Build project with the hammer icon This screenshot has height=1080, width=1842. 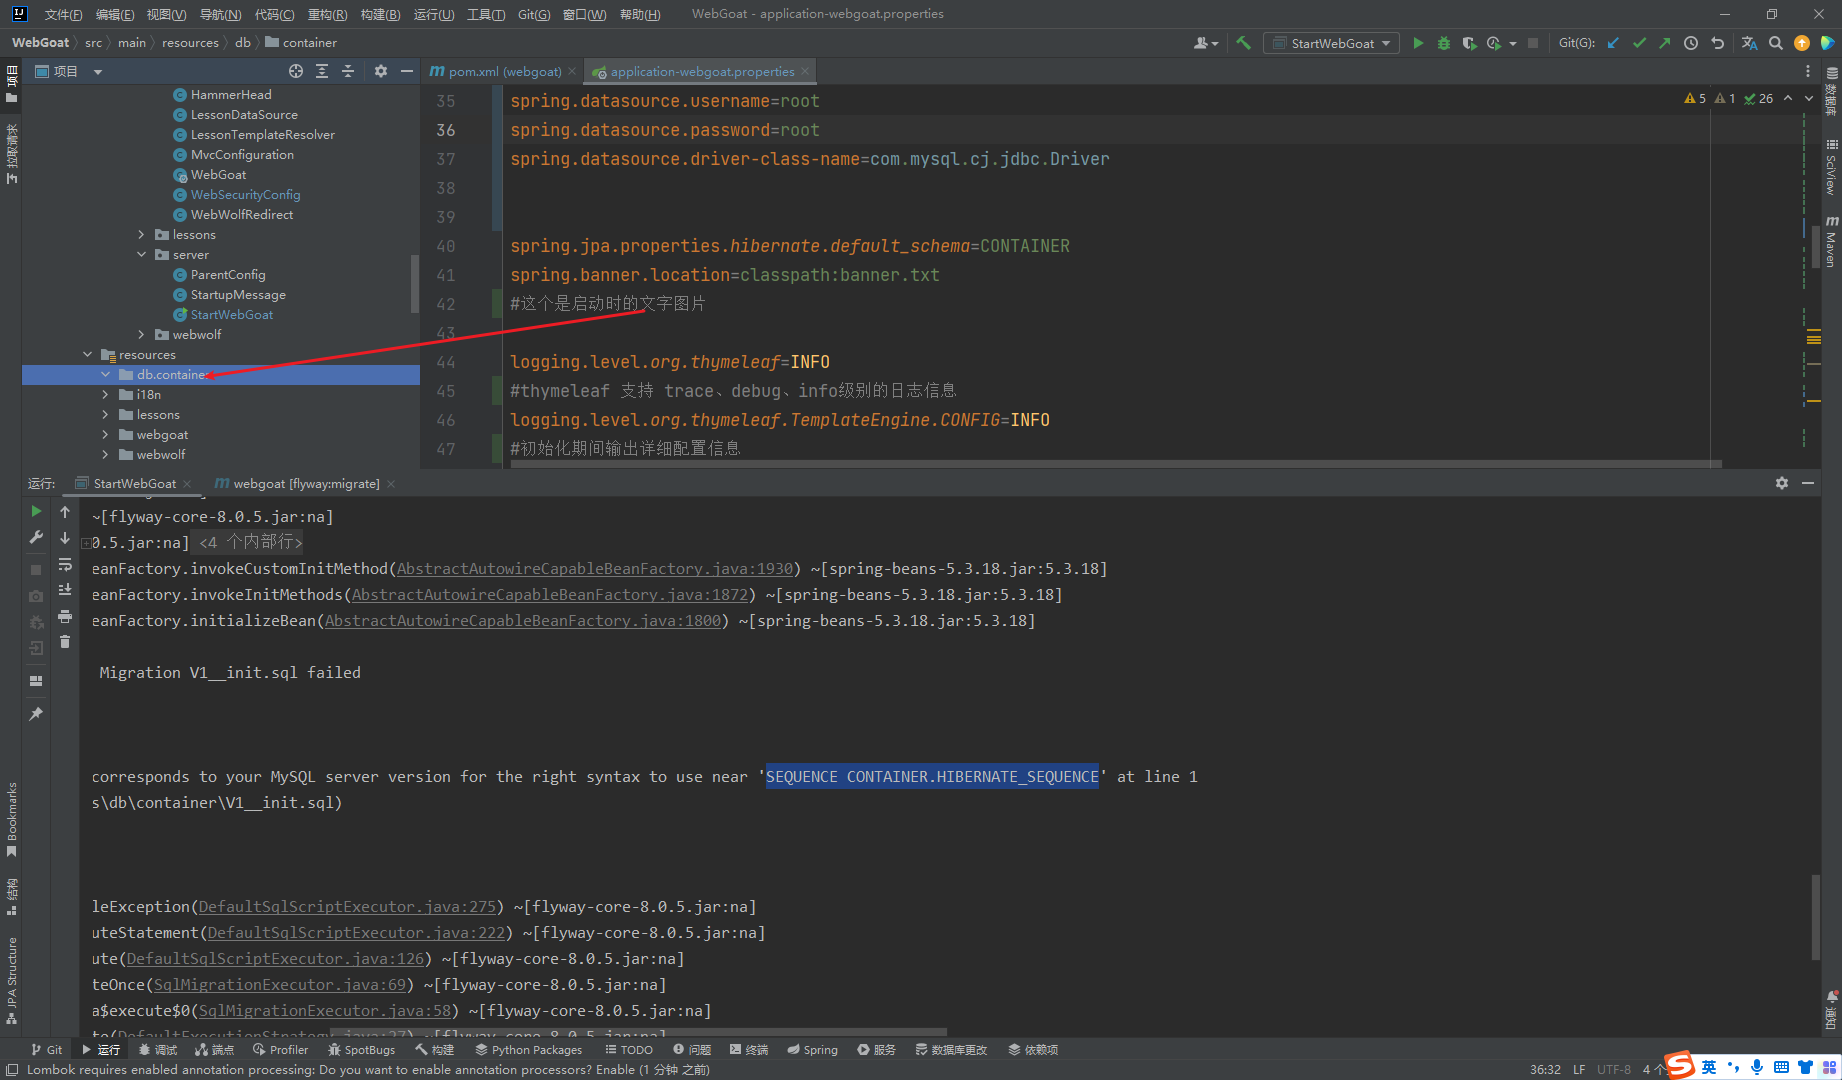1243,43
